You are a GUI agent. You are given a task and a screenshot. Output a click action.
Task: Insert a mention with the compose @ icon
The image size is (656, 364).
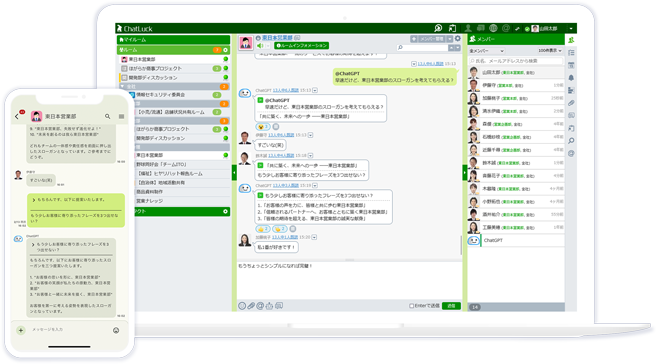click(x=260, y=306)
